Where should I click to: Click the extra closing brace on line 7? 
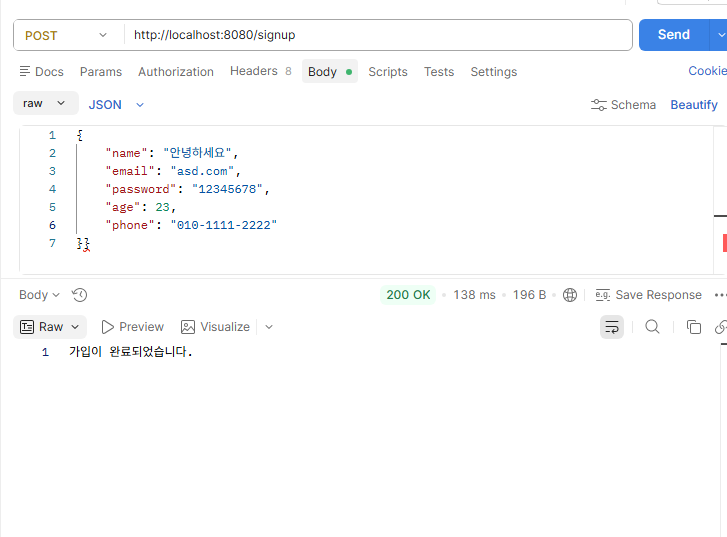87,243
